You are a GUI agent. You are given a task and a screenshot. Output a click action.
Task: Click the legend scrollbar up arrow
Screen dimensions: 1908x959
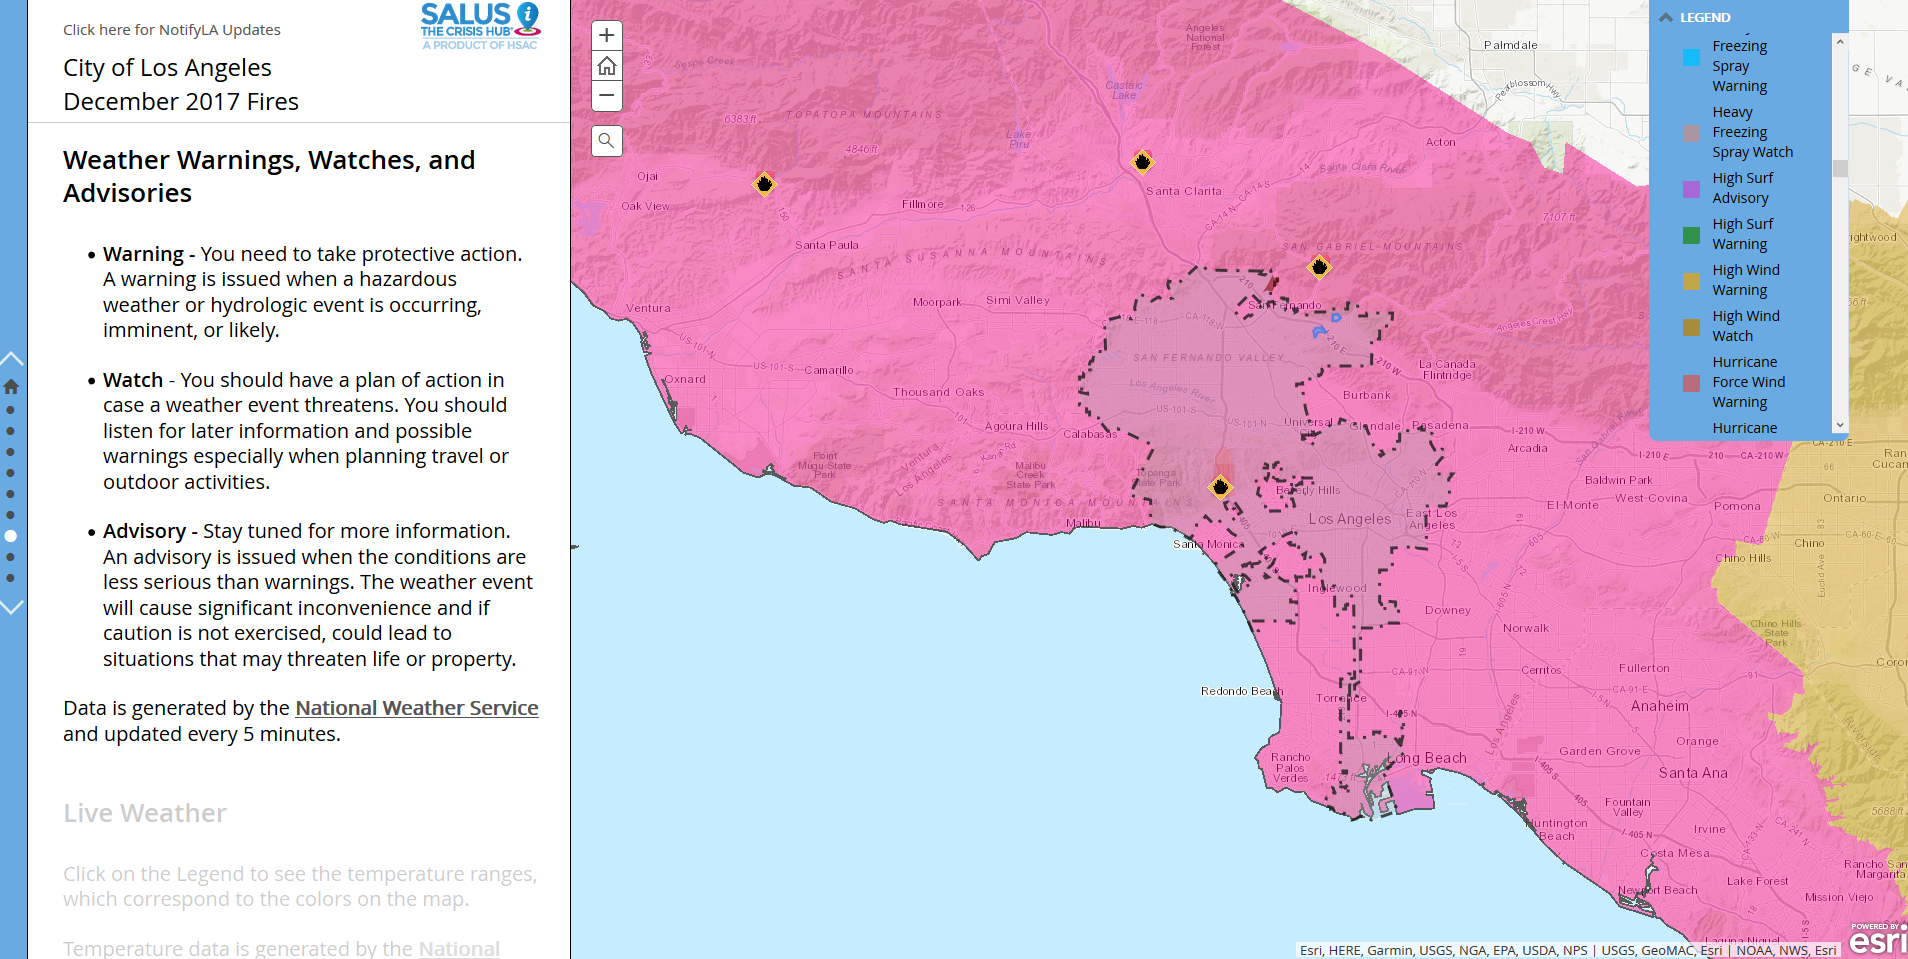tap(1840, 42)
